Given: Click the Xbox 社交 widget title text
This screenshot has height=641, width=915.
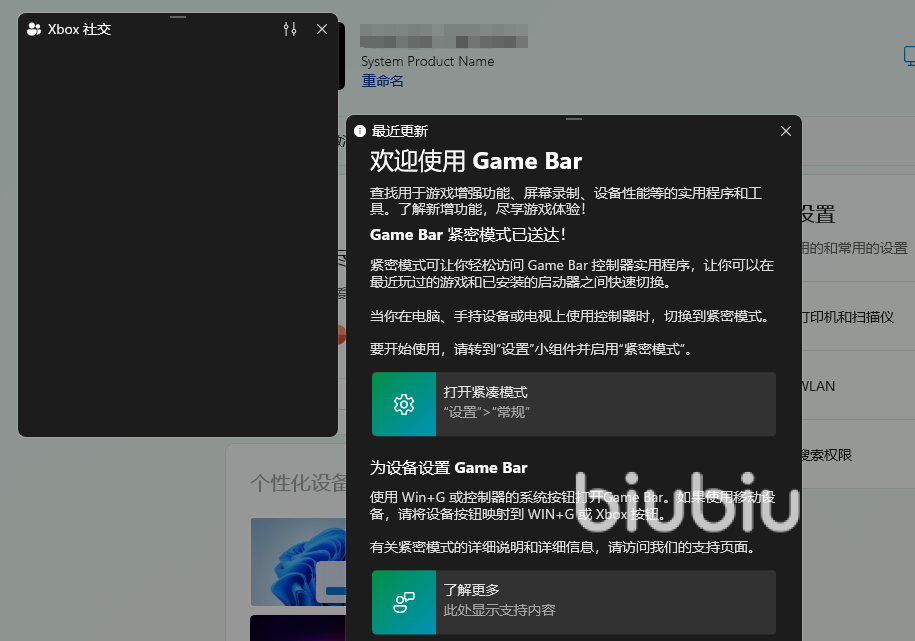Looking at the screenshot, I should coord(79,29).
